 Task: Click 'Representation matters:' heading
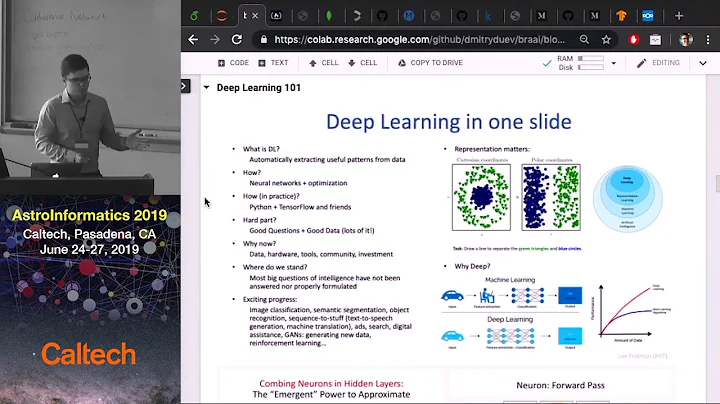point(492,149)
